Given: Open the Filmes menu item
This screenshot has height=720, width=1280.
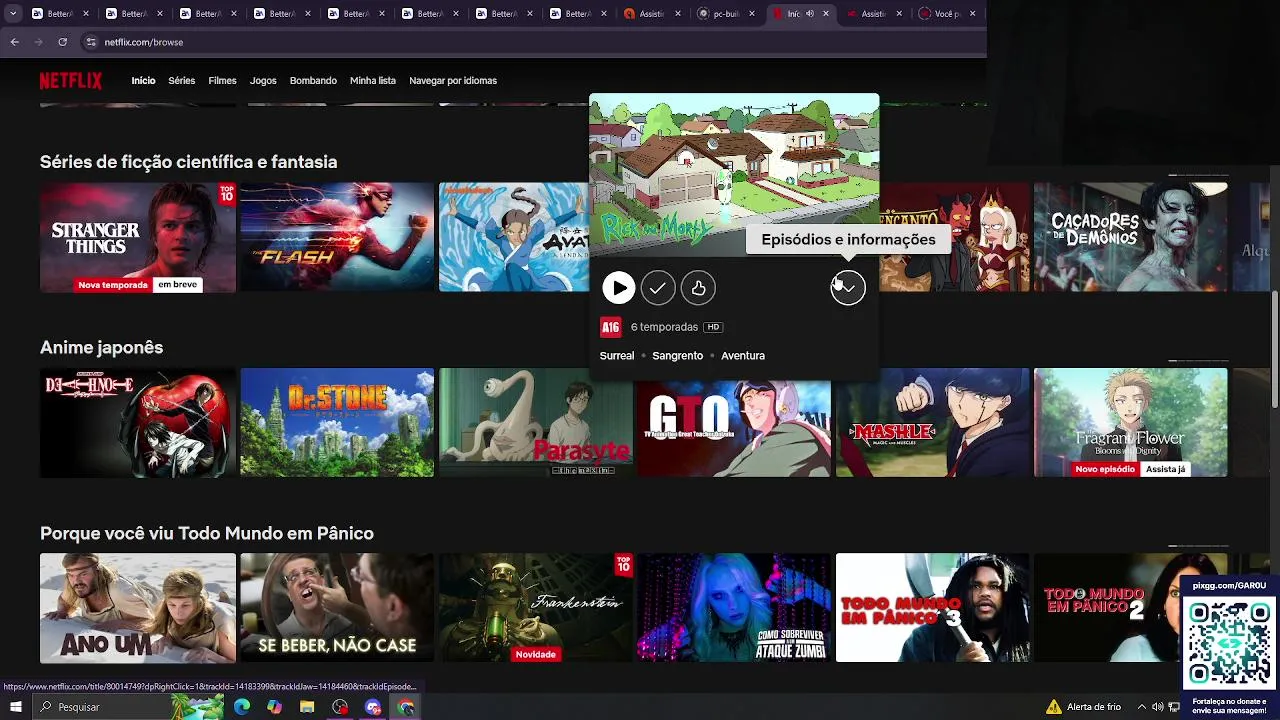Looking at the screenshot, I should pos(222,81).
